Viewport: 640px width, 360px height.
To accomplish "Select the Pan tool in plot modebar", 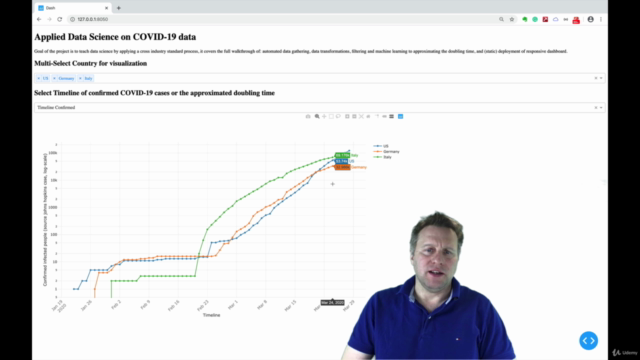I will coord(324,116).
